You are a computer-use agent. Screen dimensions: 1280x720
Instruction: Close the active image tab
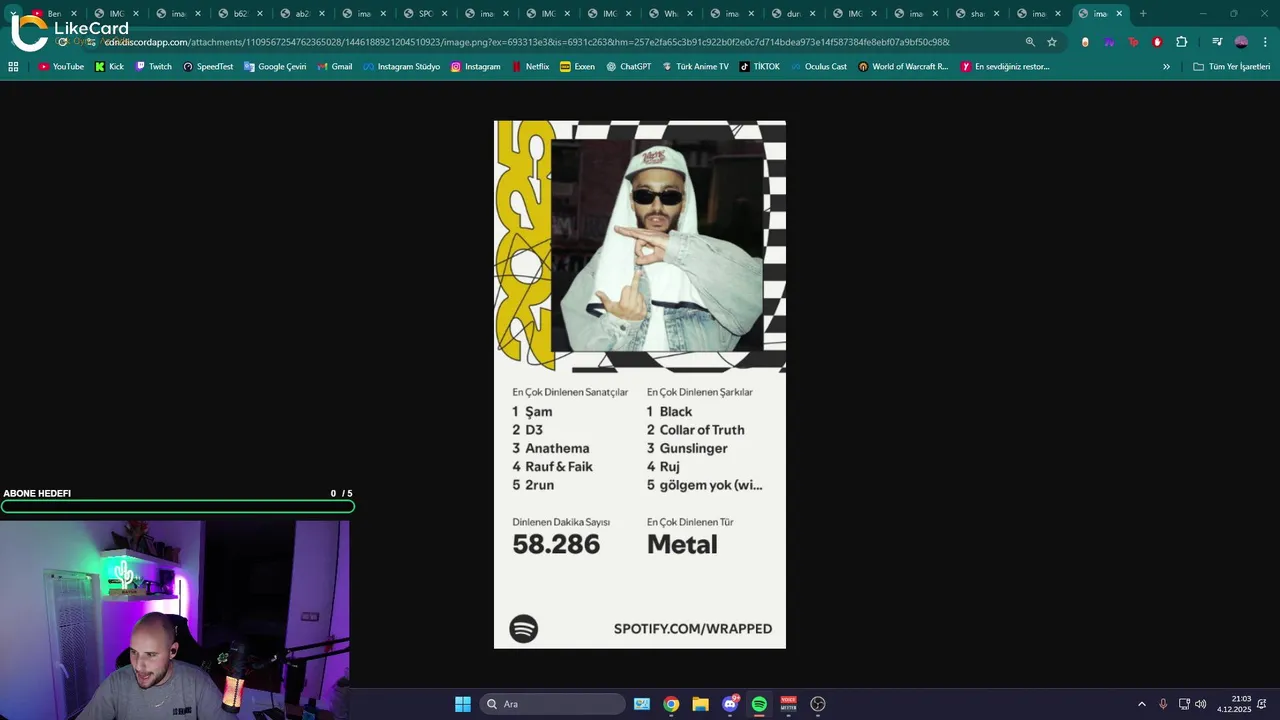1119,14
